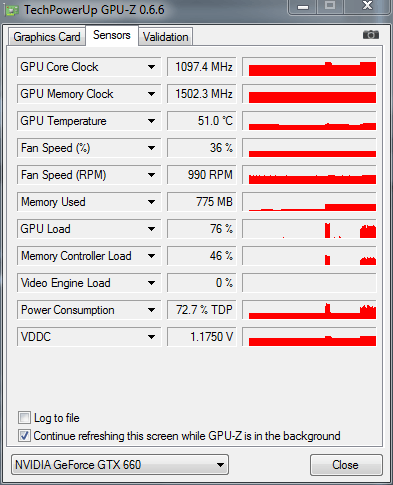Click the GPU Memory Clock value field
The image size is (393, 485).
point(202,94)
